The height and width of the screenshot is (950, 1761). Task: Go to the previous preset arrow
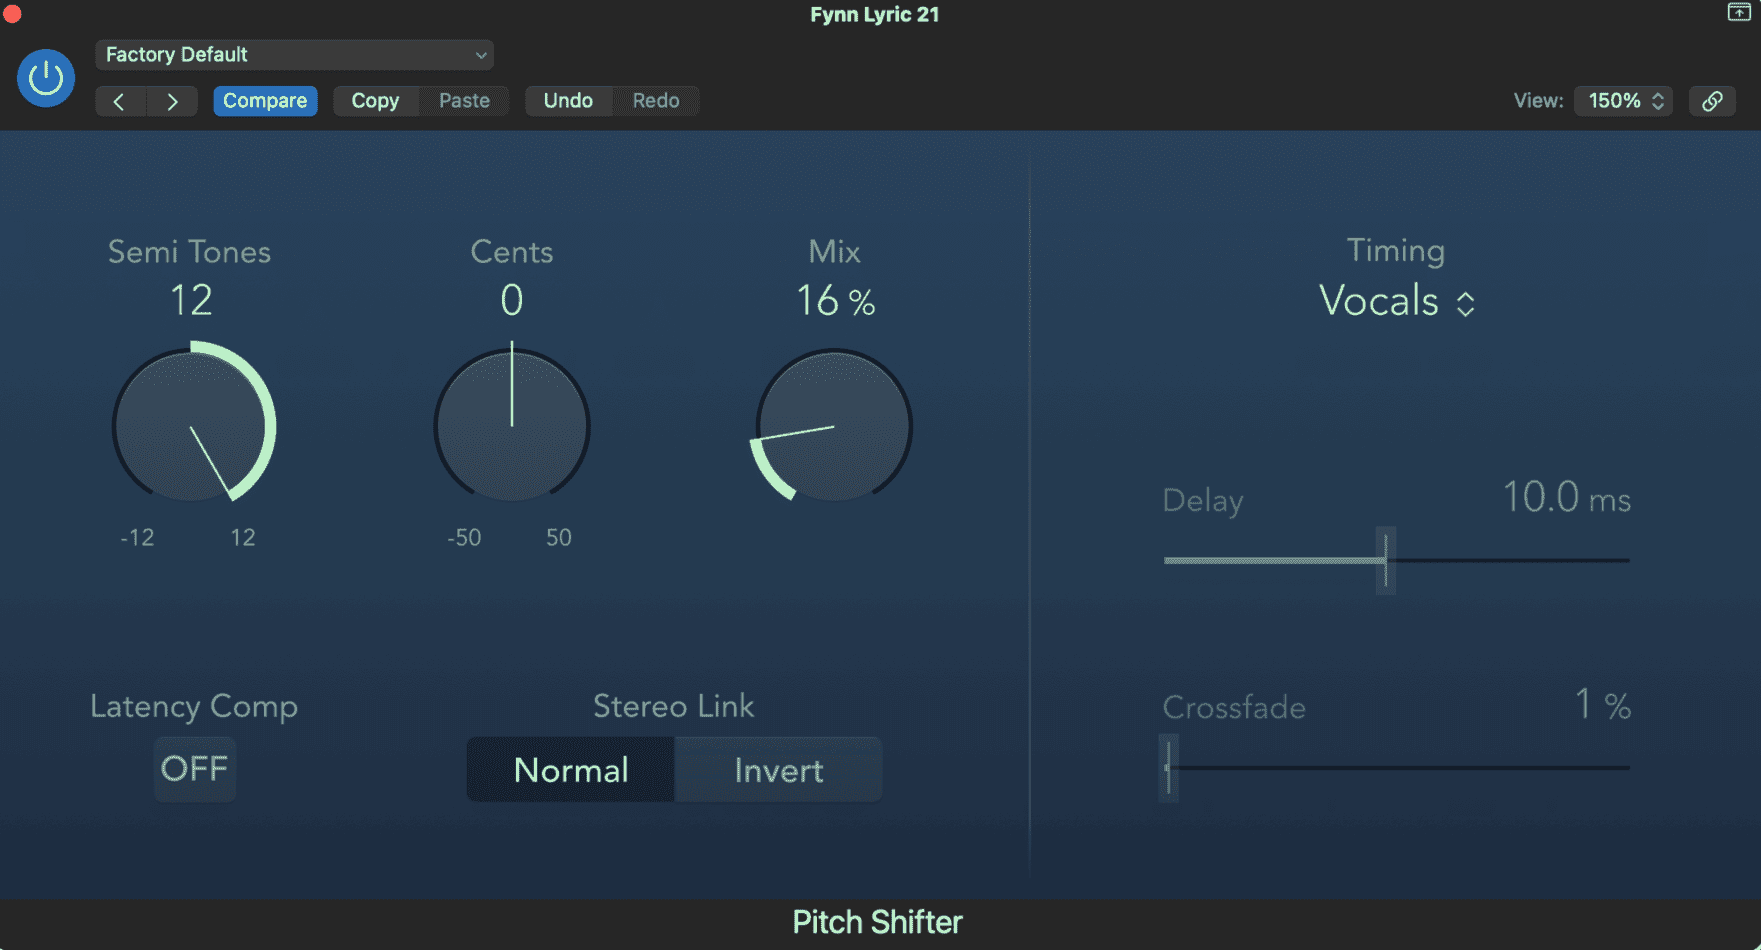click(120, 101)
